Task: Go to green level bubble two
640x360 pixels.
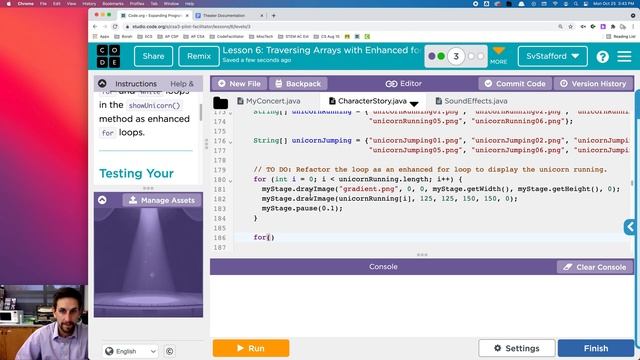Action: click(441, 56)
